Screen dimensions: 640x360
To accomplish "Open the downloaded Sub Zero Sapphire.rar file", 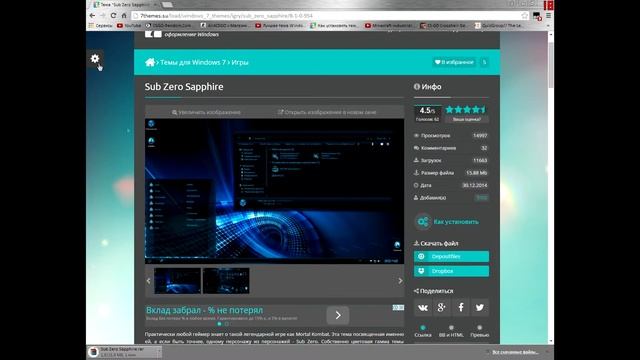I will 121,352.
